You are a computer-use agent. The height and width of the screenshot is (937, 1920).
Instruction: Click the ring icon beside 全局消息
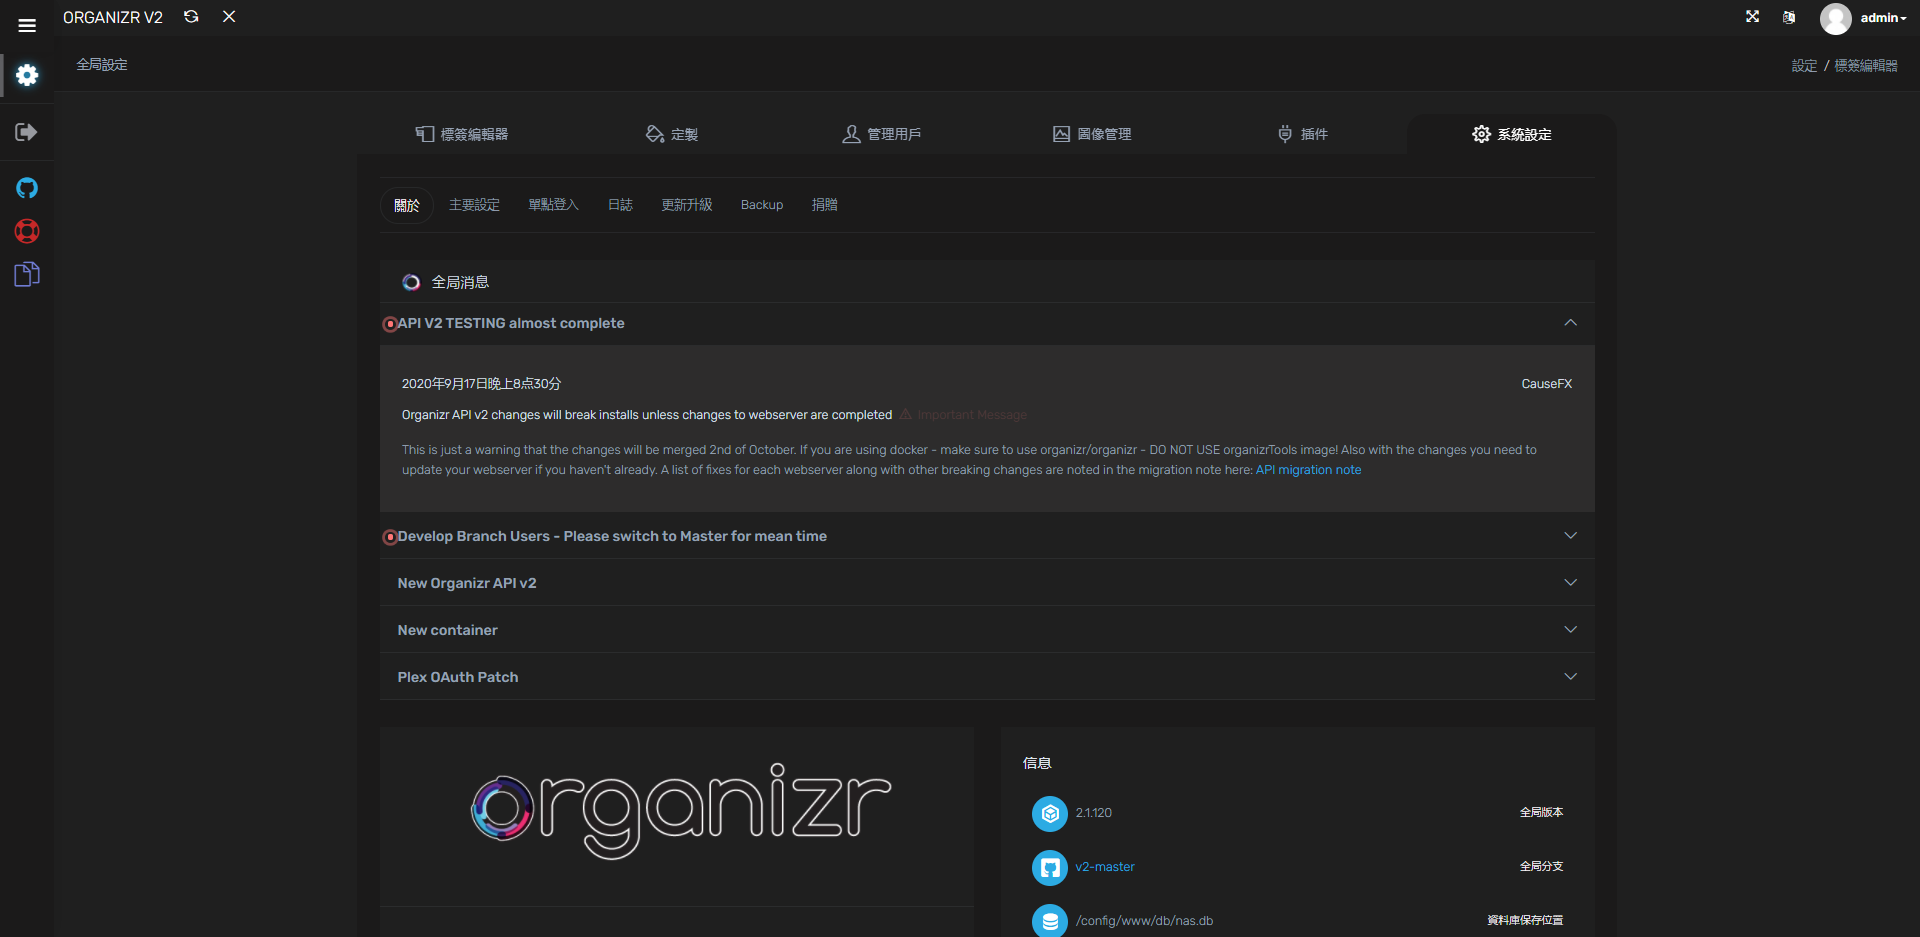click(x=411, y=283)
